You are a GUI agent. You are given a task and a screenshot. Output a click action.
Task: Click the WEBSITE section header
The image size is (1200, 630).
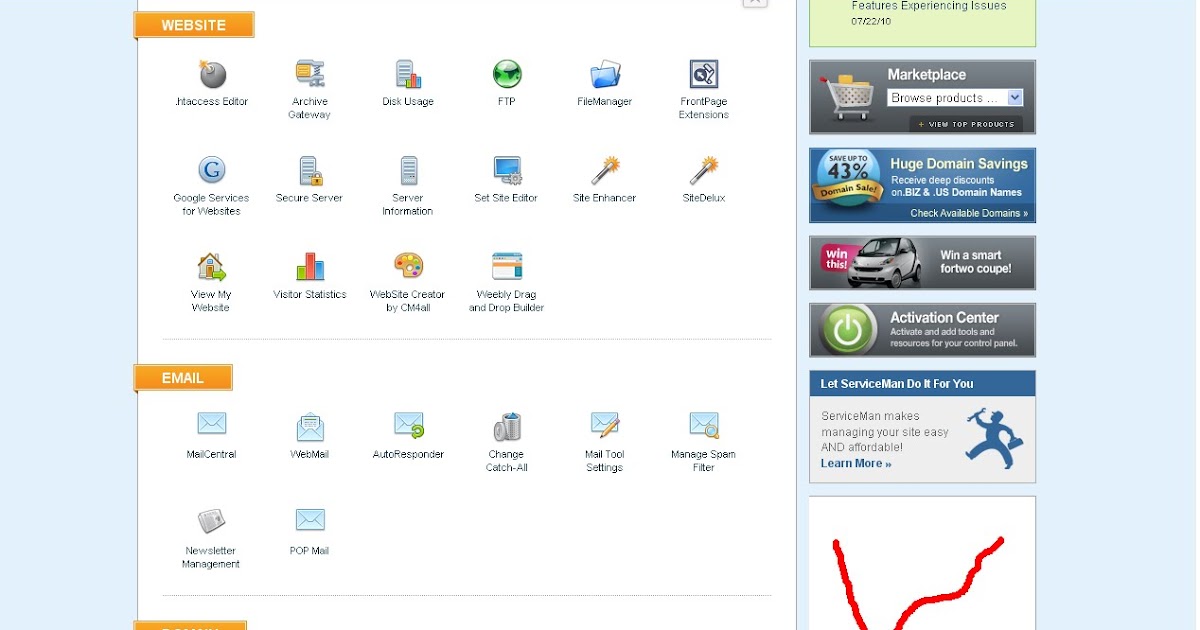pos(194,25)
